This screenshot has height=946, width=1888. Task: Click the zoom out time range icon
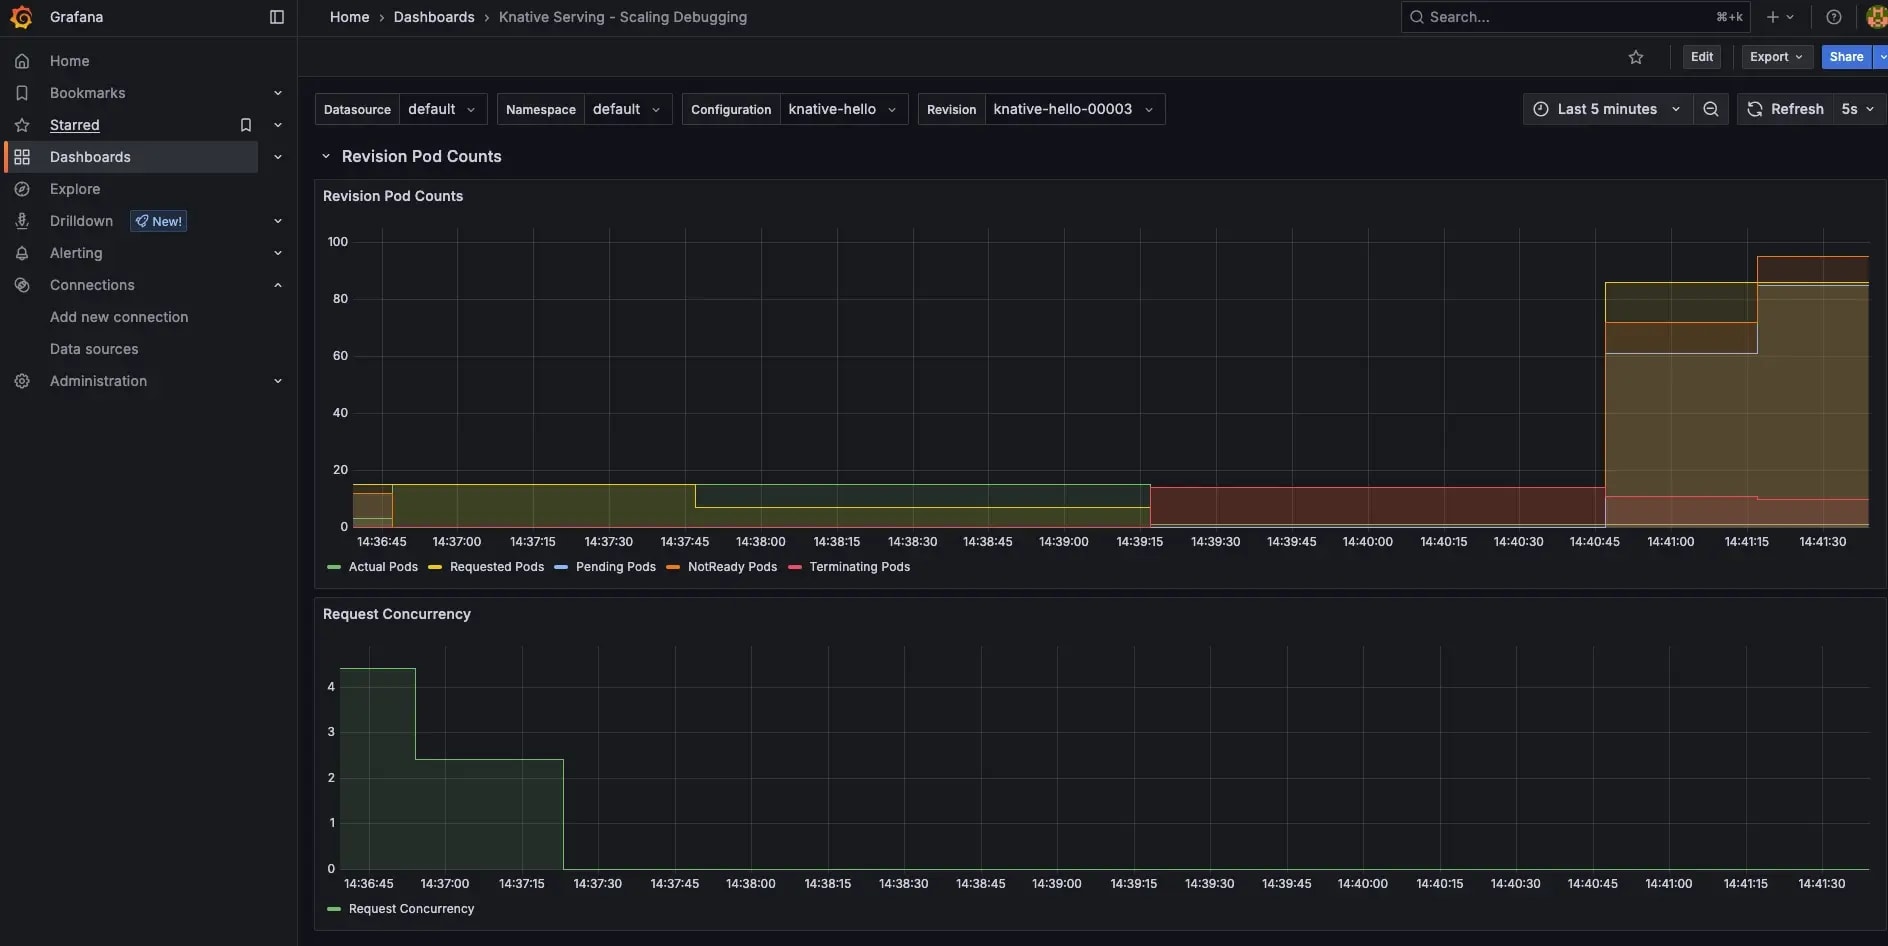(1711, 109)
